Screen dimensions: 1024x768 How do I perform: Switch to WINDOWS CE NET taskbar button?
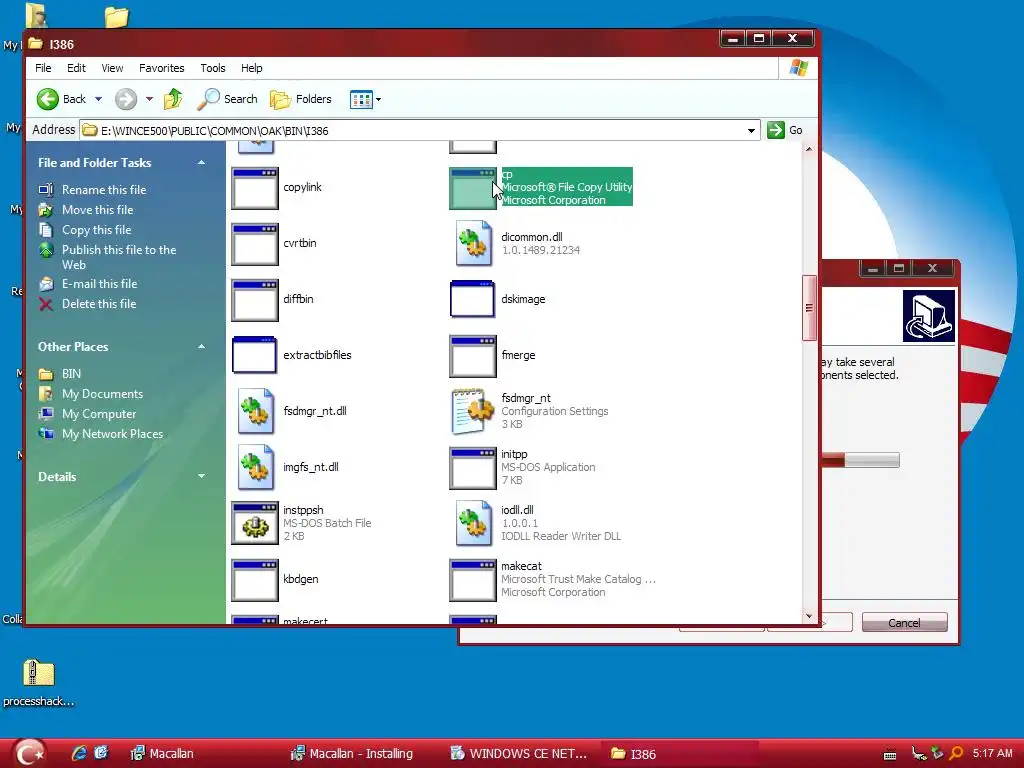(x=520, y=754)
